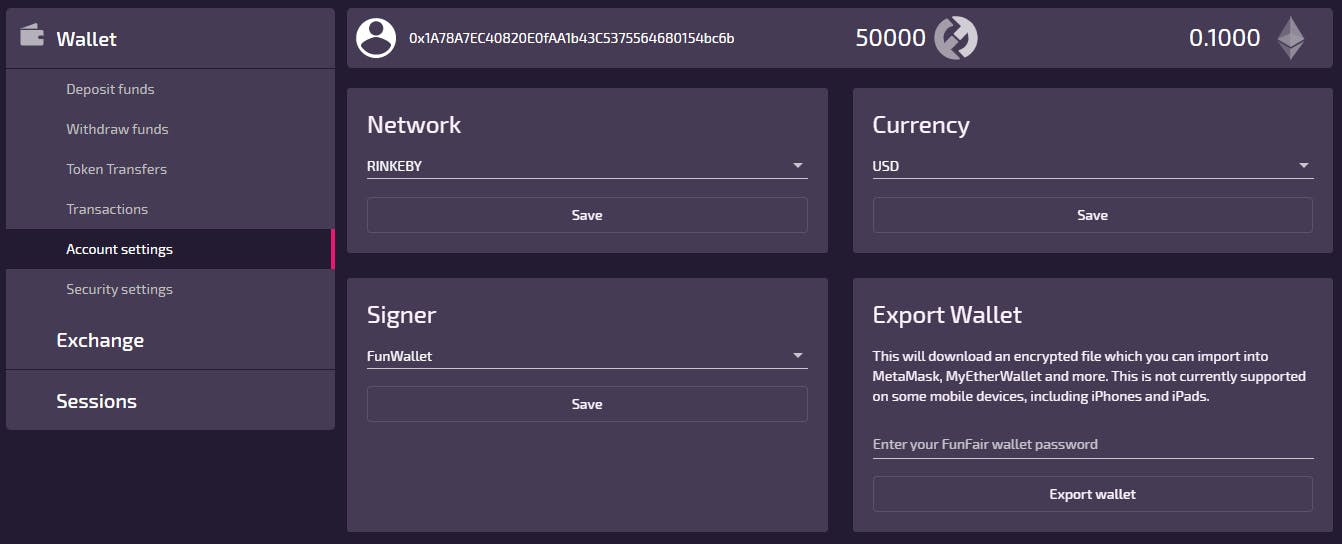Click the Ethereum diamond icon
This screenshot has width=1342, height=544.
point(1290,38)
